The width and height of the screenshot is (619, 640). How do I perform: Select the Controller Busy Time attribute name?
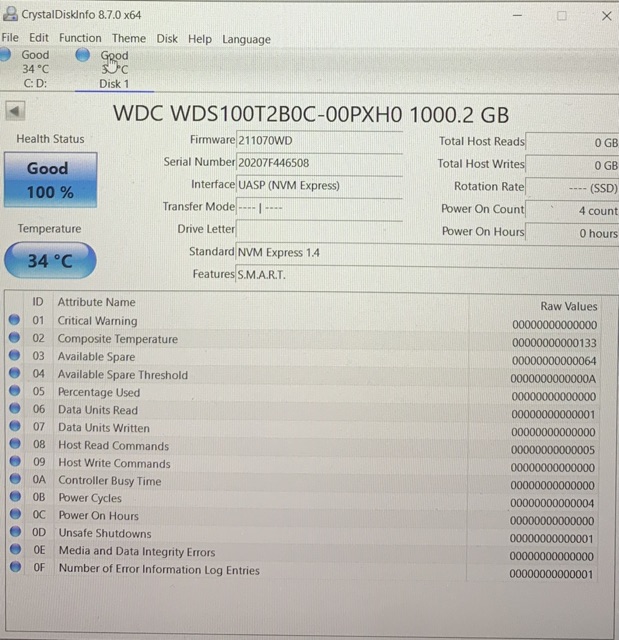(110, 481)
